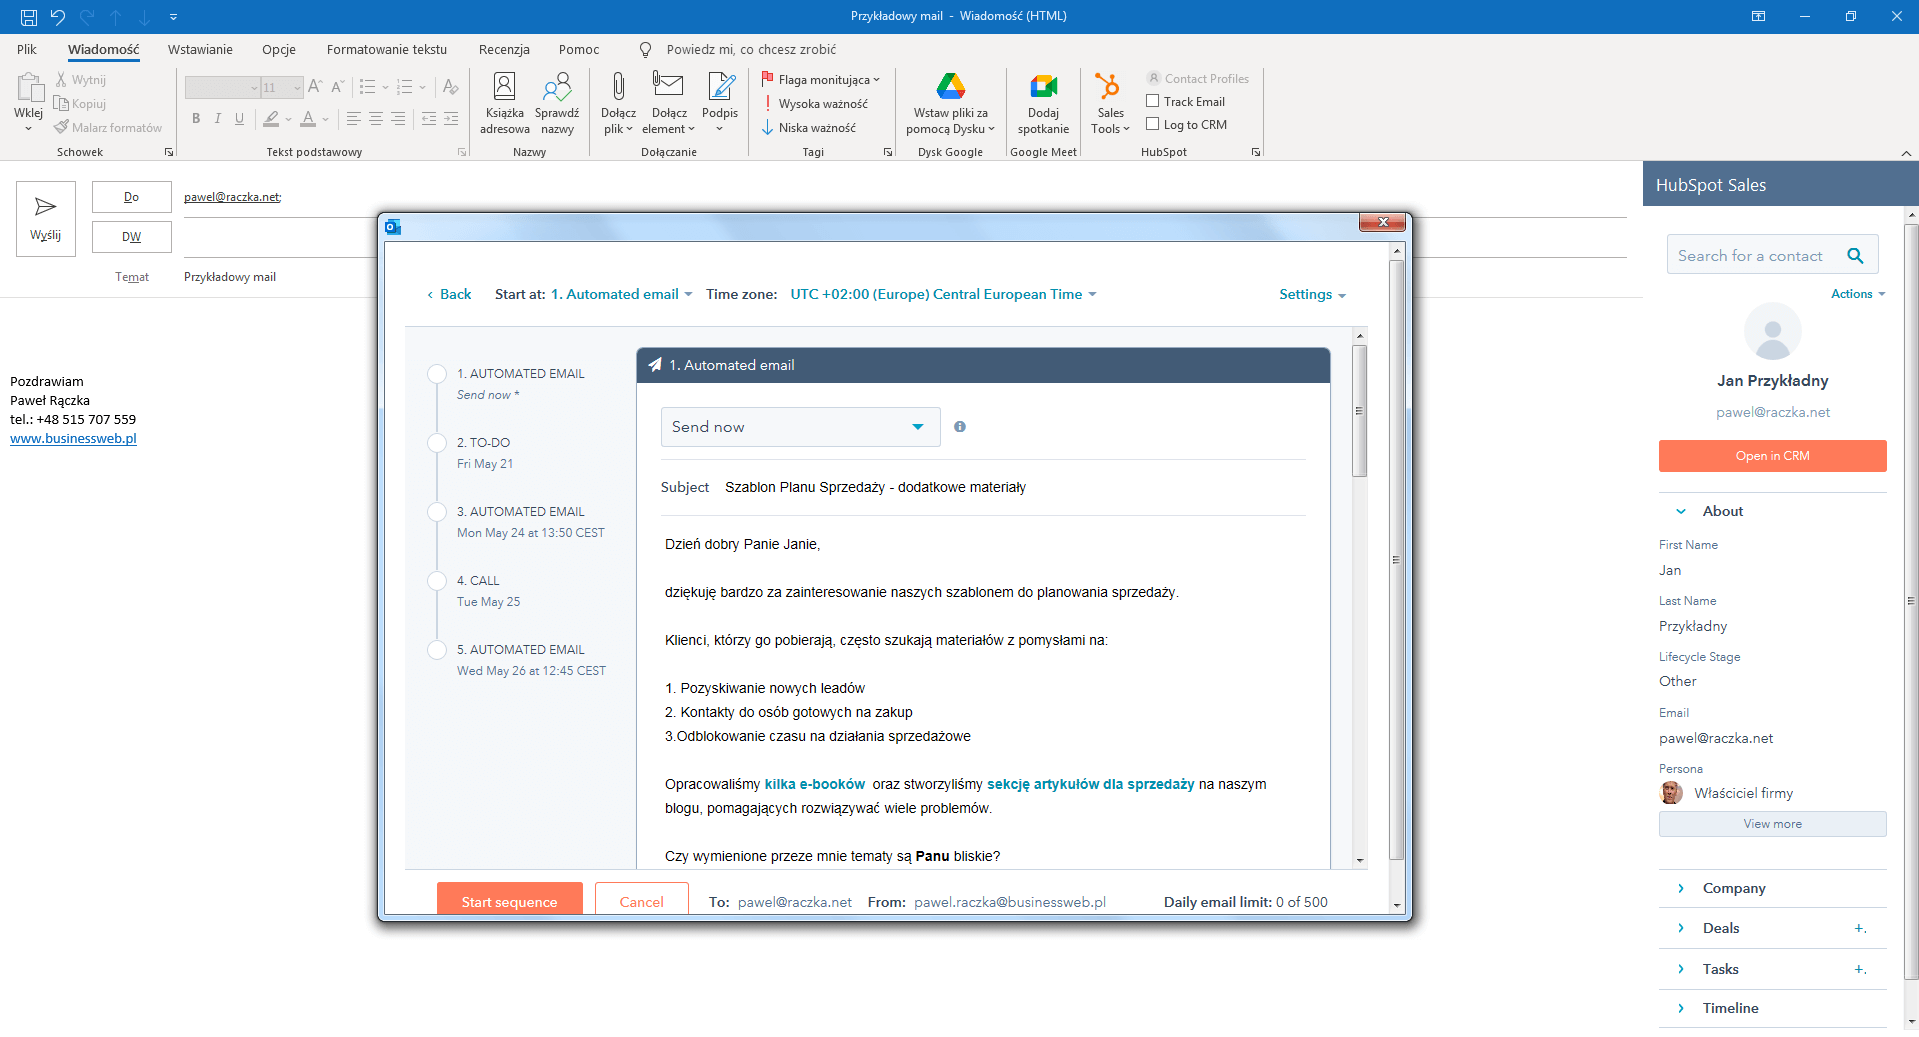This screenshot has width=1919, height=1037.
Task: Click View more button
Action: [1772, 824]
